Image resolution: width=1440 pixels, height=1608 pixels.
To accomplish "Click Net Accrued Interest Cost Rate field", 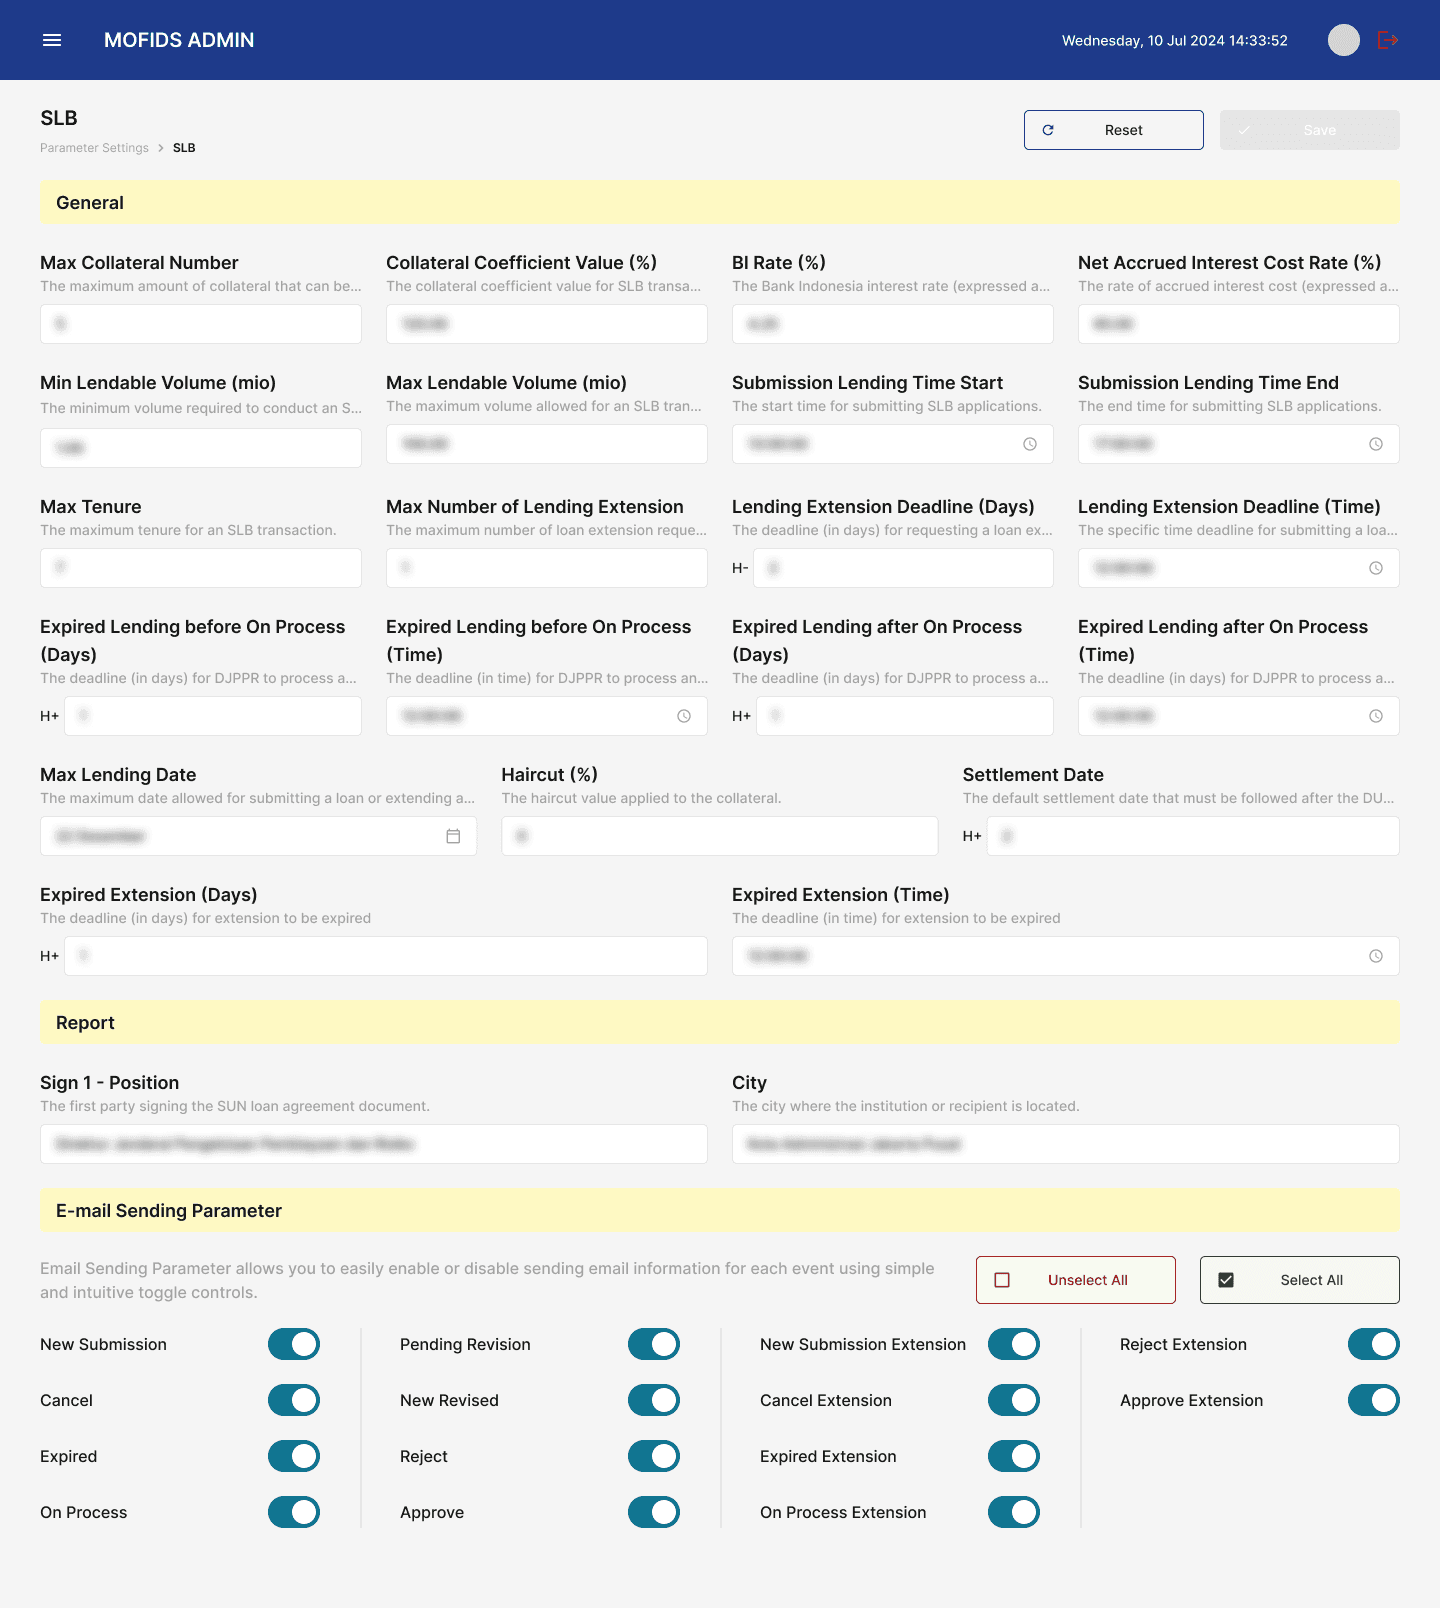I will 1239,324.
